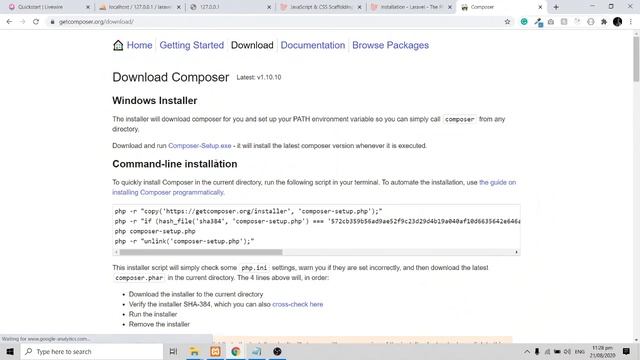
Task: Open the ENG language indicator
Action: [x=580, y=351]
